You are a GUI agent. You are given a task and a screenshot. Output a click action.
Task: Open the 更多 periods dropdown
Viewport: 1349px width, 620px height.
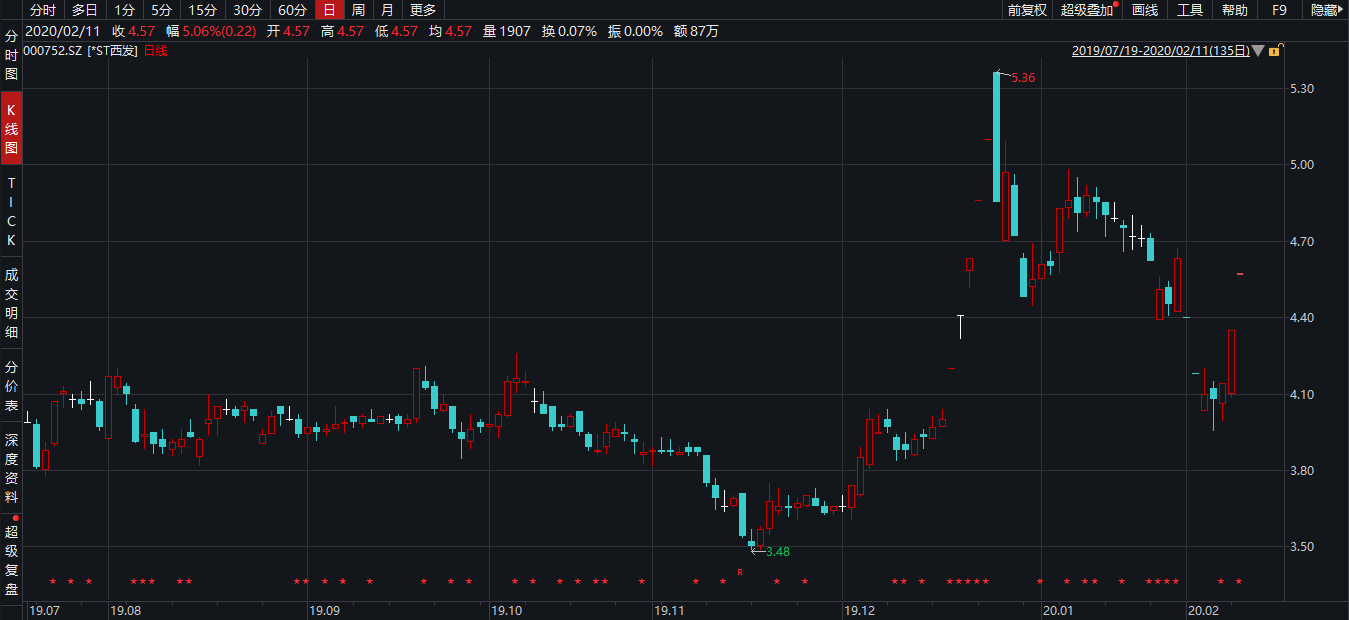click(424, 10)
